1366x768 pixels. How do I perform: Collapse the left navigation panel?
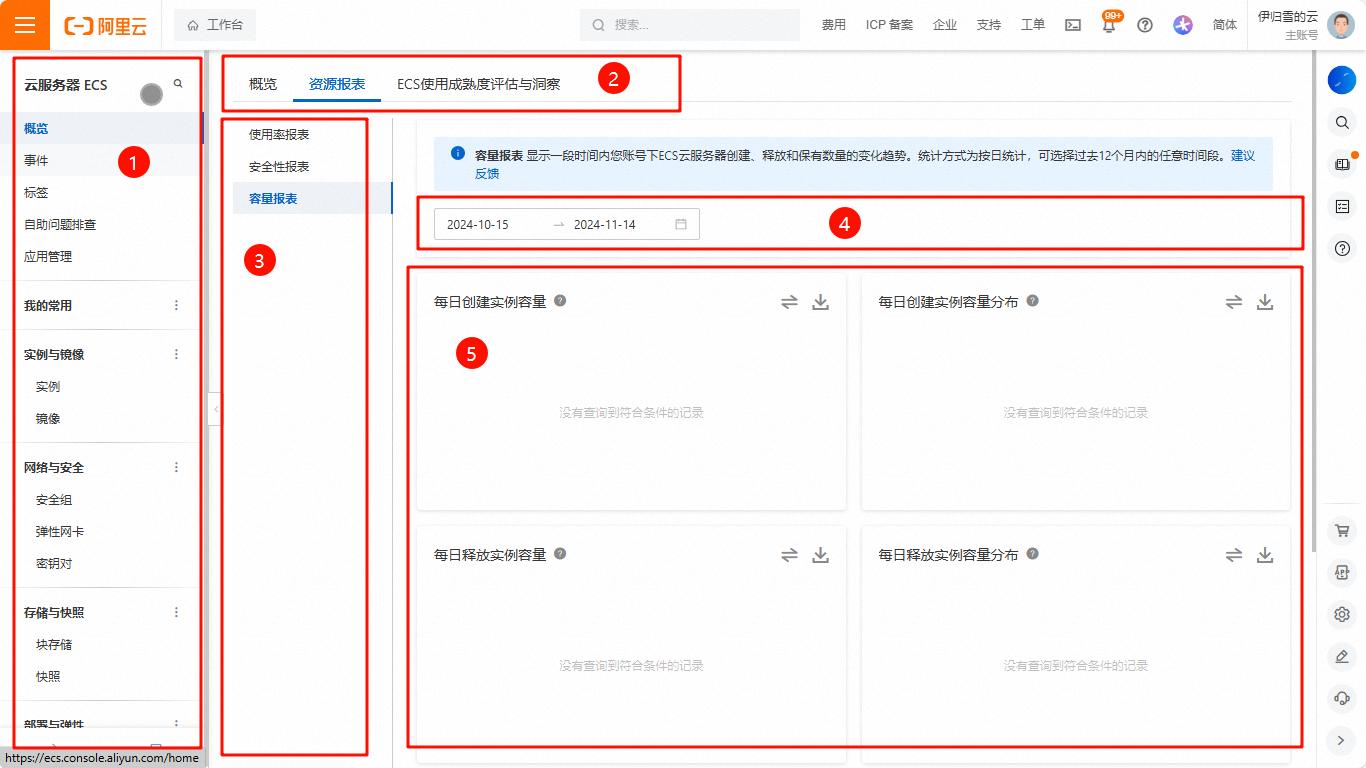click(x=215, y=409)
